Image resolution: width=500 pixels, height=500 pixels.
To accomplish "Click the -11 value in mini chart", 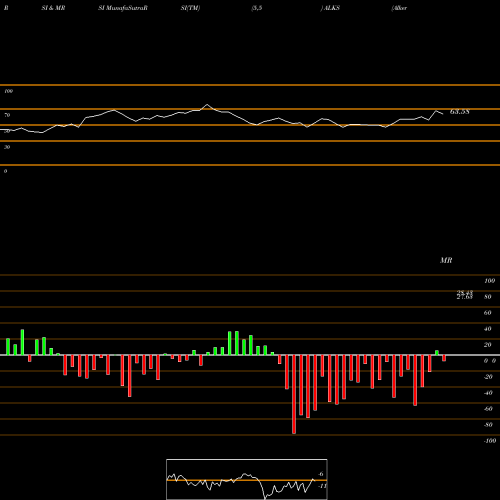I will [322, 486].
